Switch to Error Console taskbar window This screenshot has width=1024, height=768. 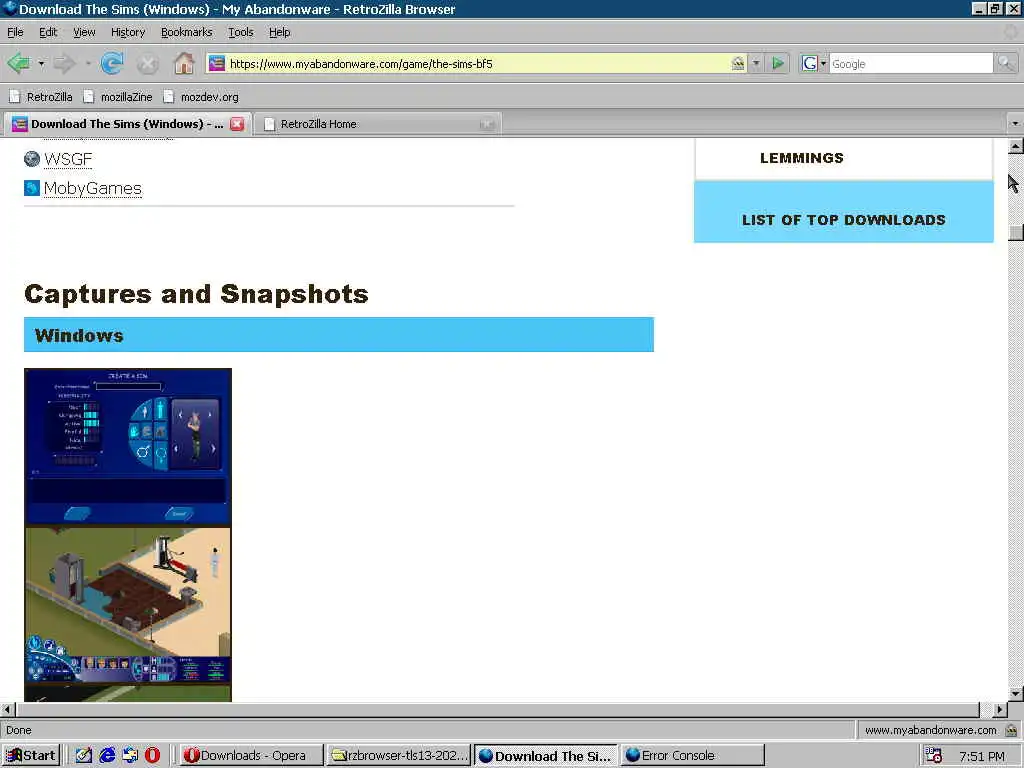tap(692, 755)
